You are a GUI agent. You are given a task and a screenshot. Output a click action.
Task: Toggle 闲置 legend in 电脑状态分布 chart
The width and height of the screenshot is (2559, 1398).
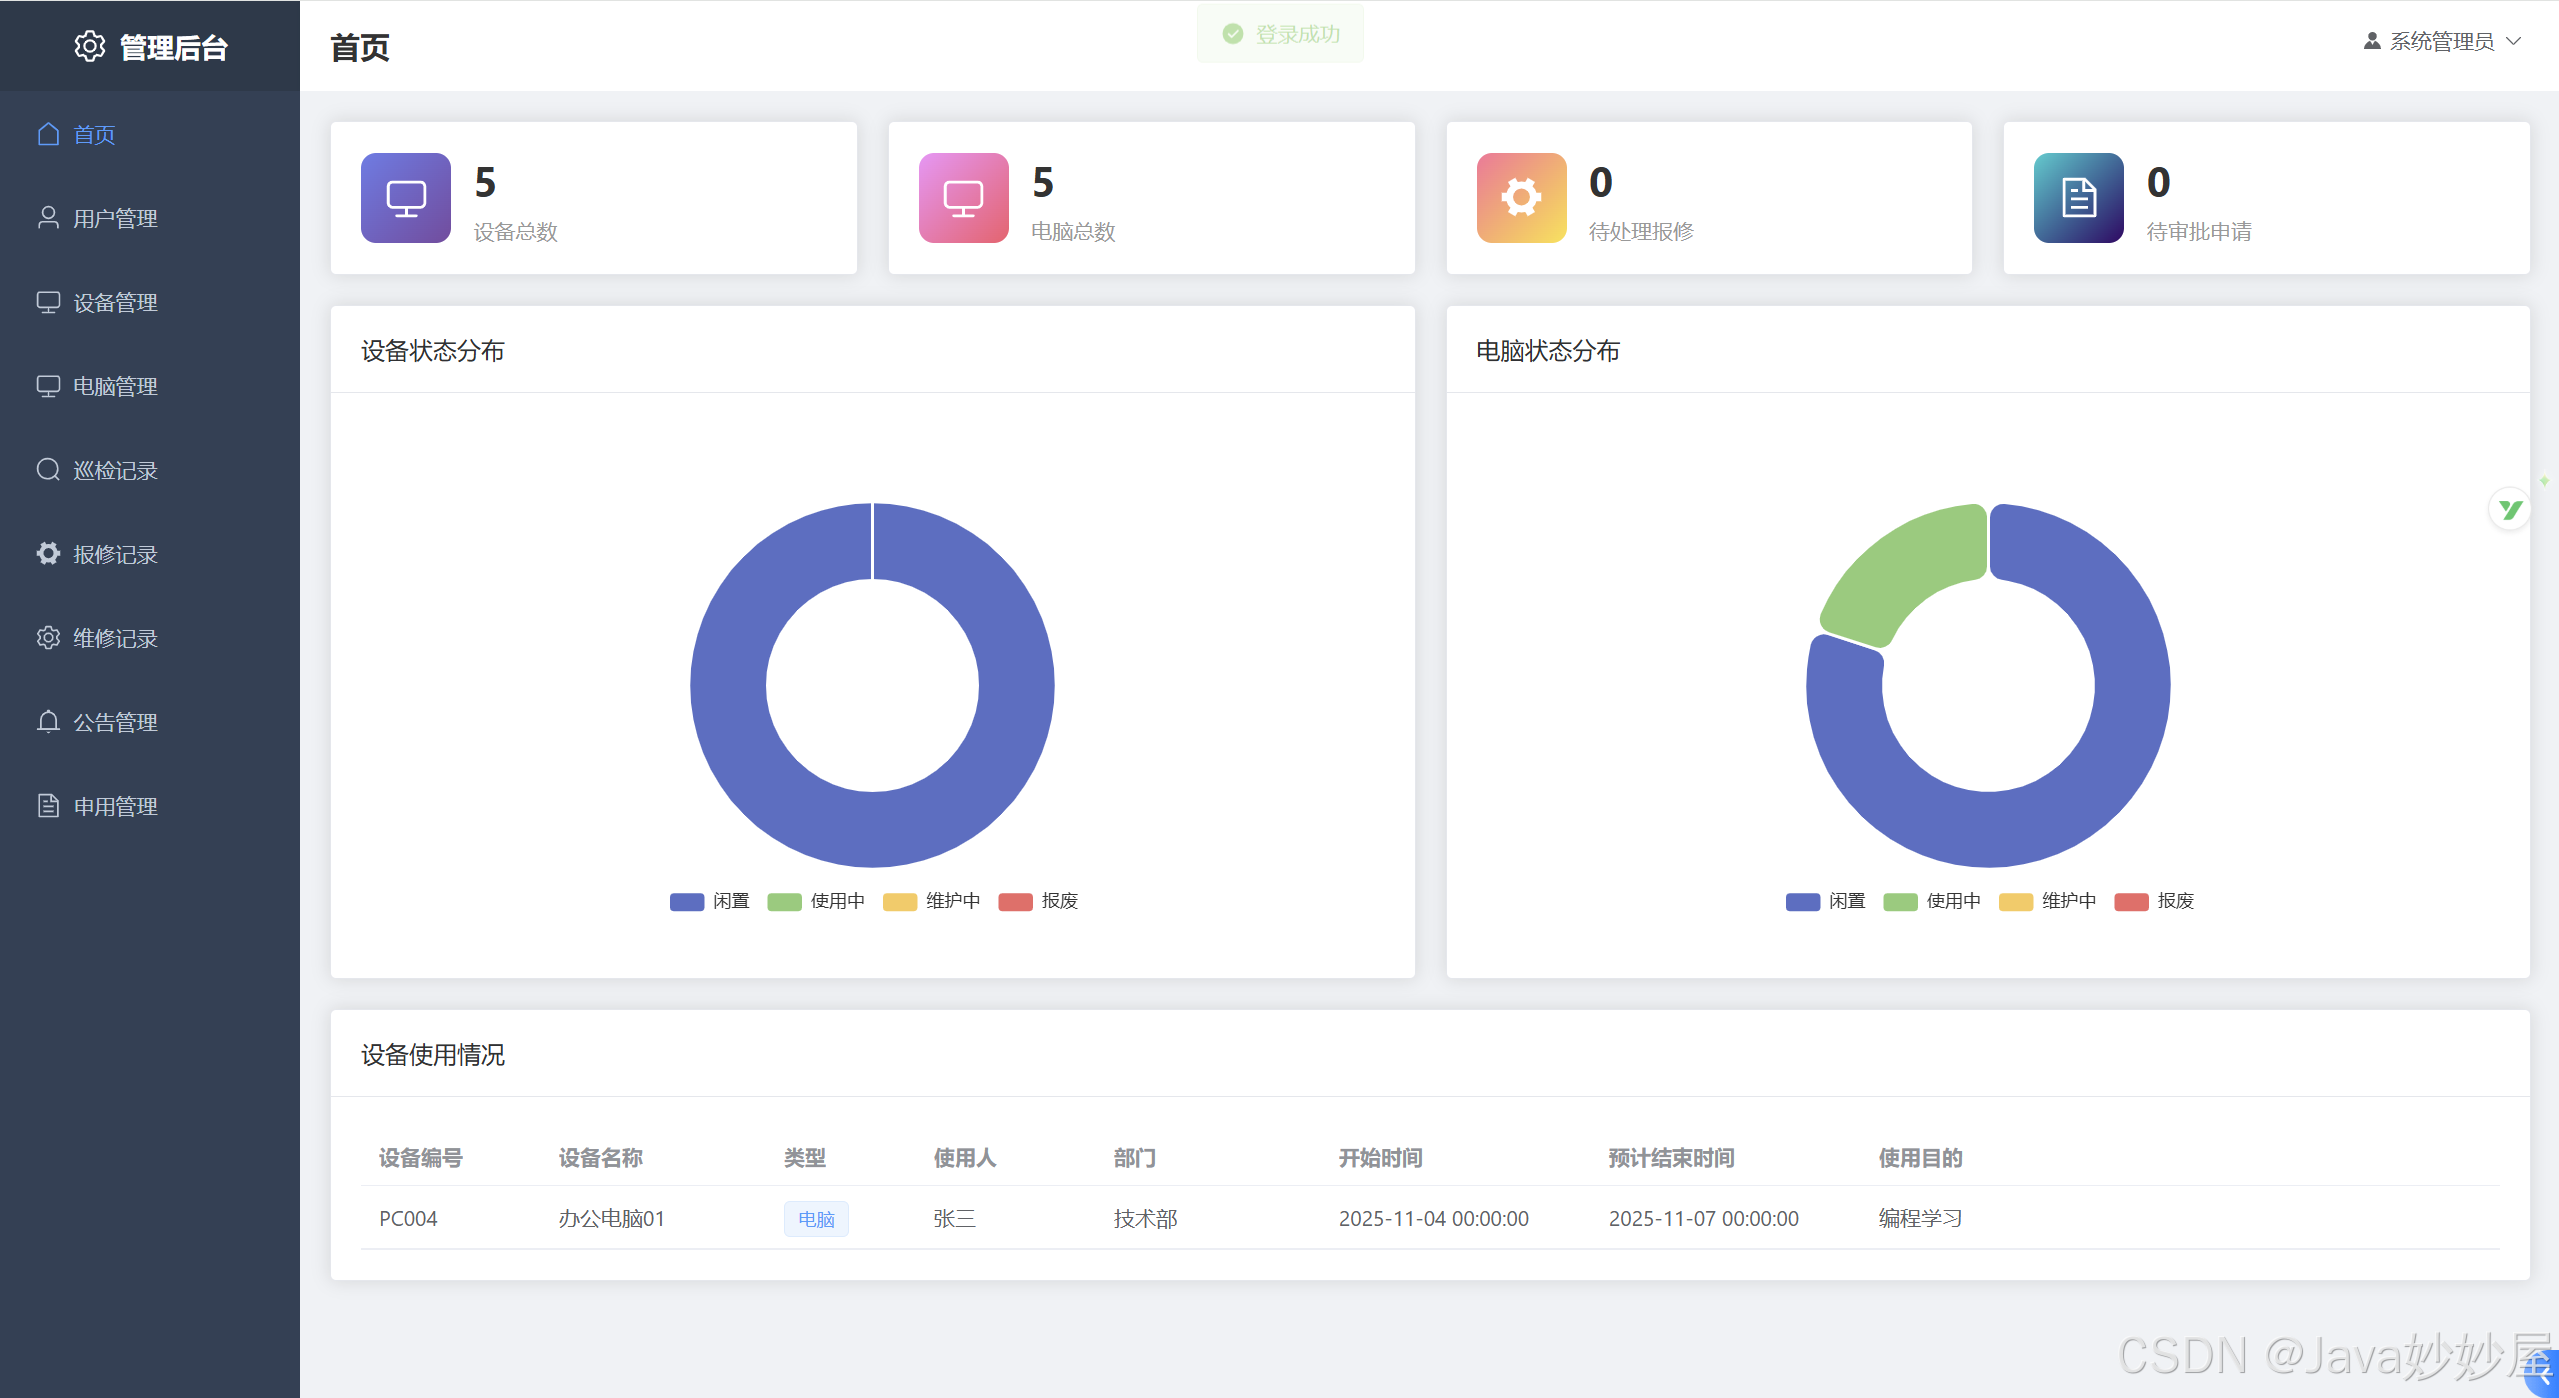click(1826, 901)
